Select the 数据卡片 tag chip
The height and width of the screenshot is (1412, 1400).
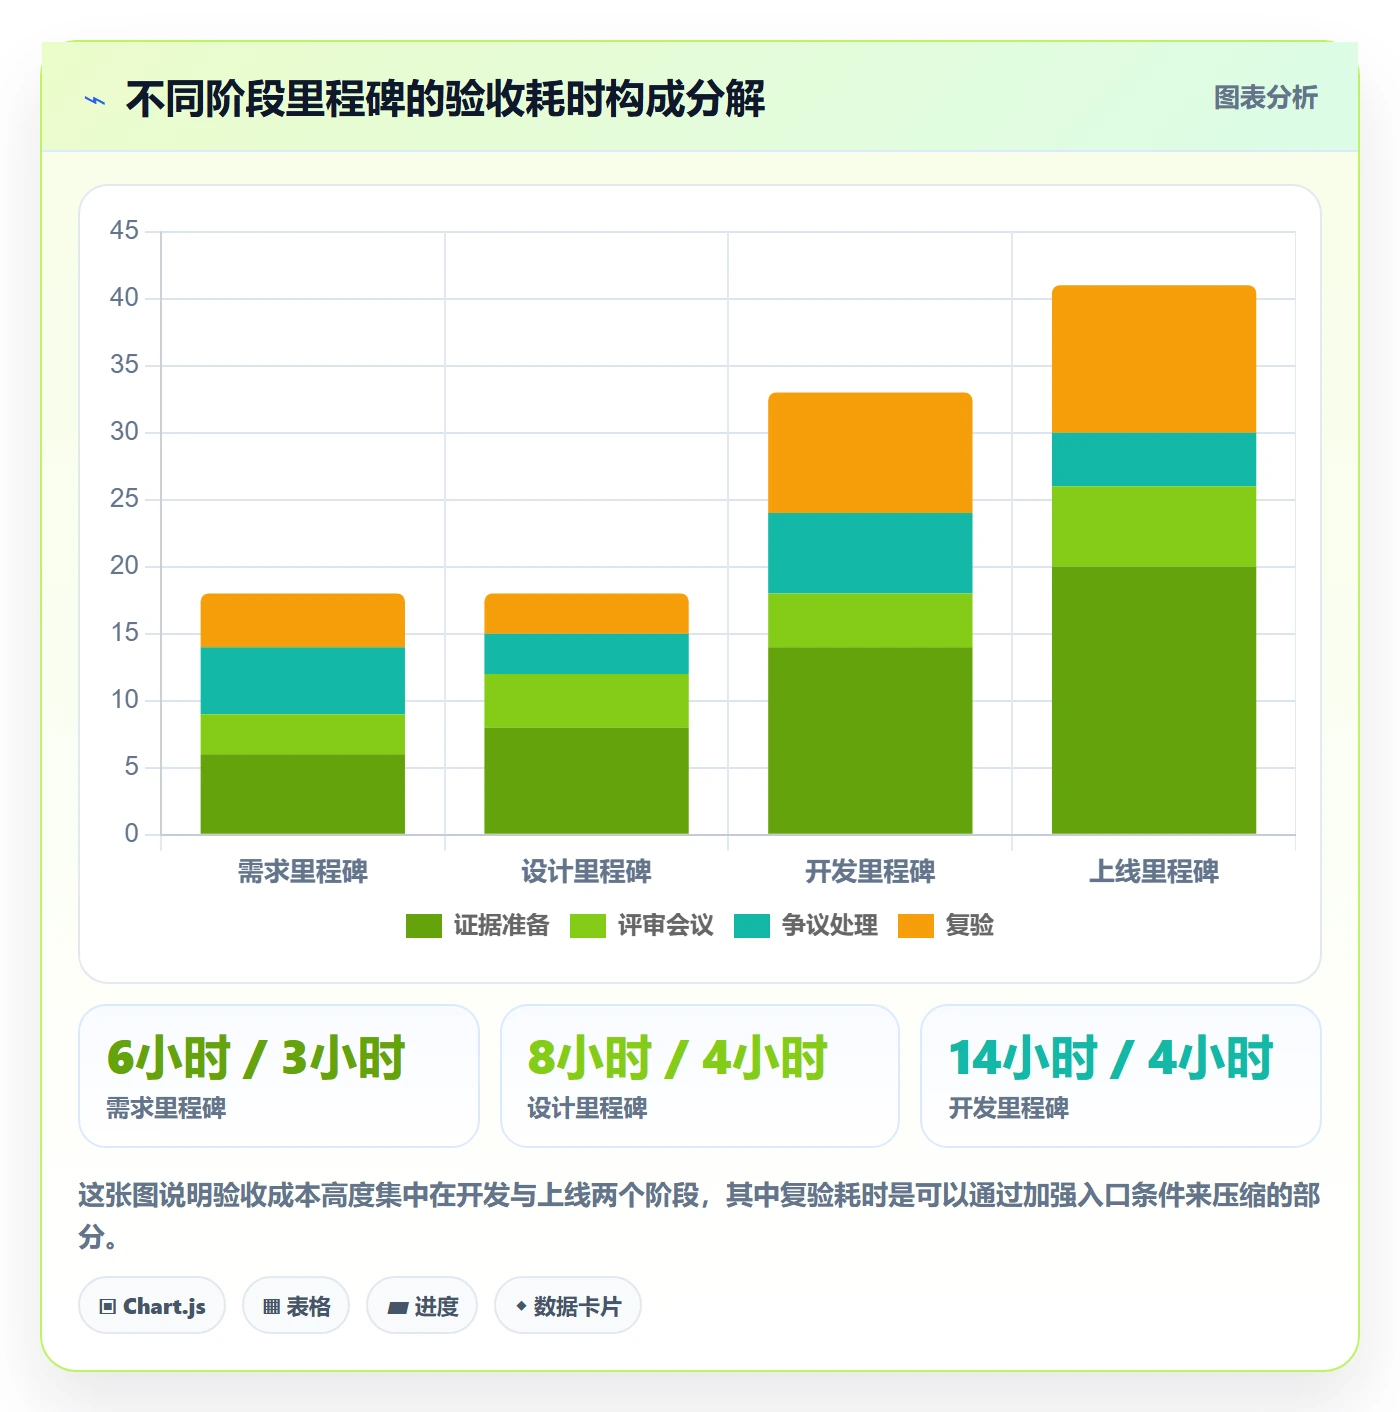point(568,1306)
